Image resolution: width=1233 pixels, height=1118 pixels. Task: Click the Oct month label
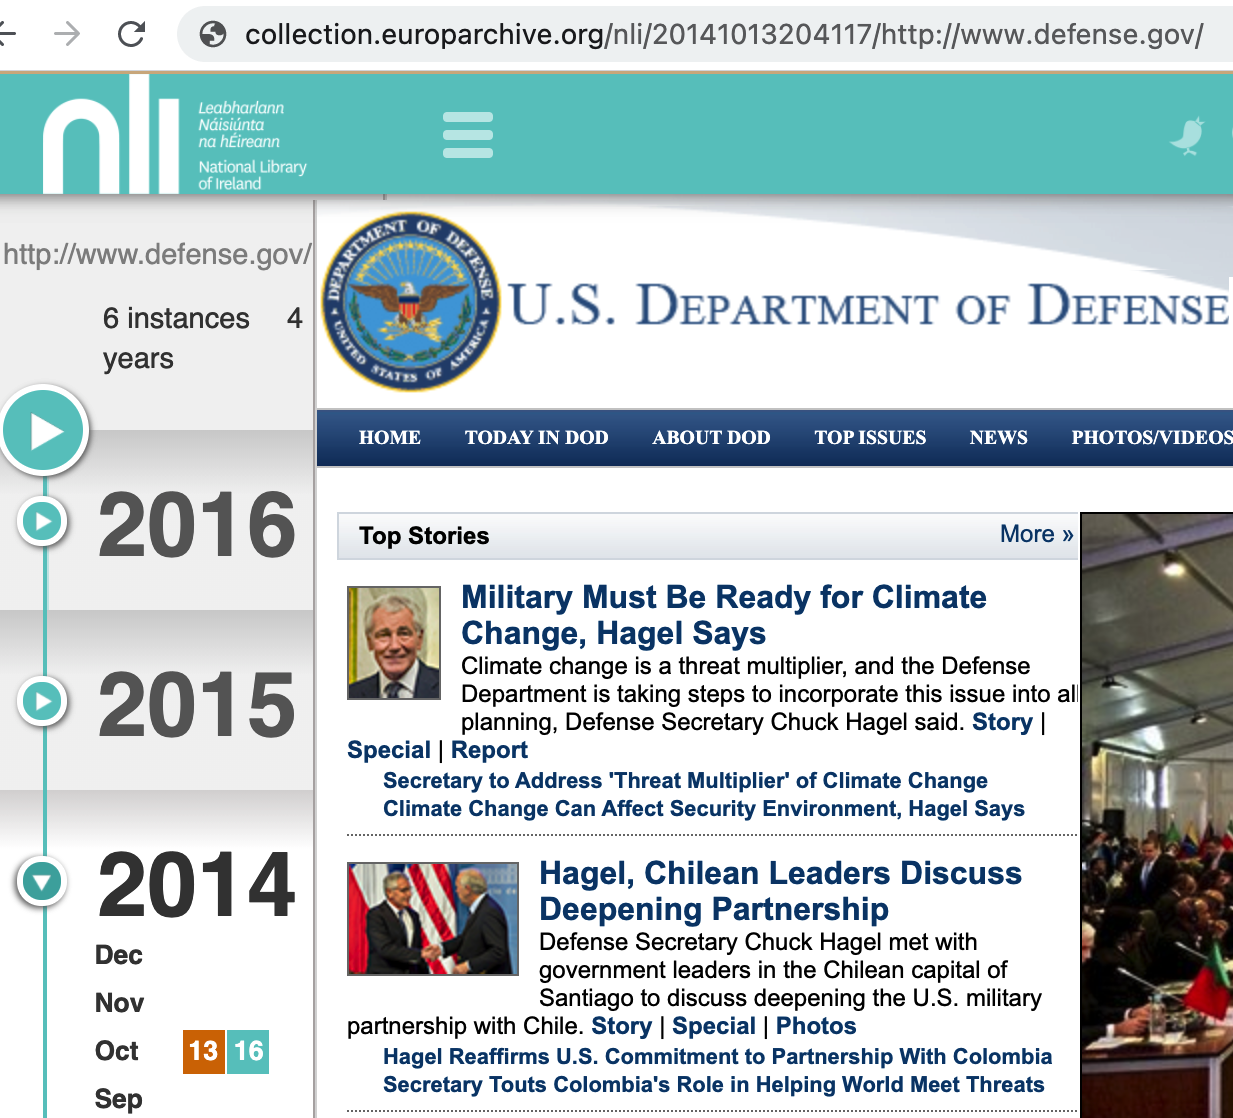click(x=117, y=1051)
